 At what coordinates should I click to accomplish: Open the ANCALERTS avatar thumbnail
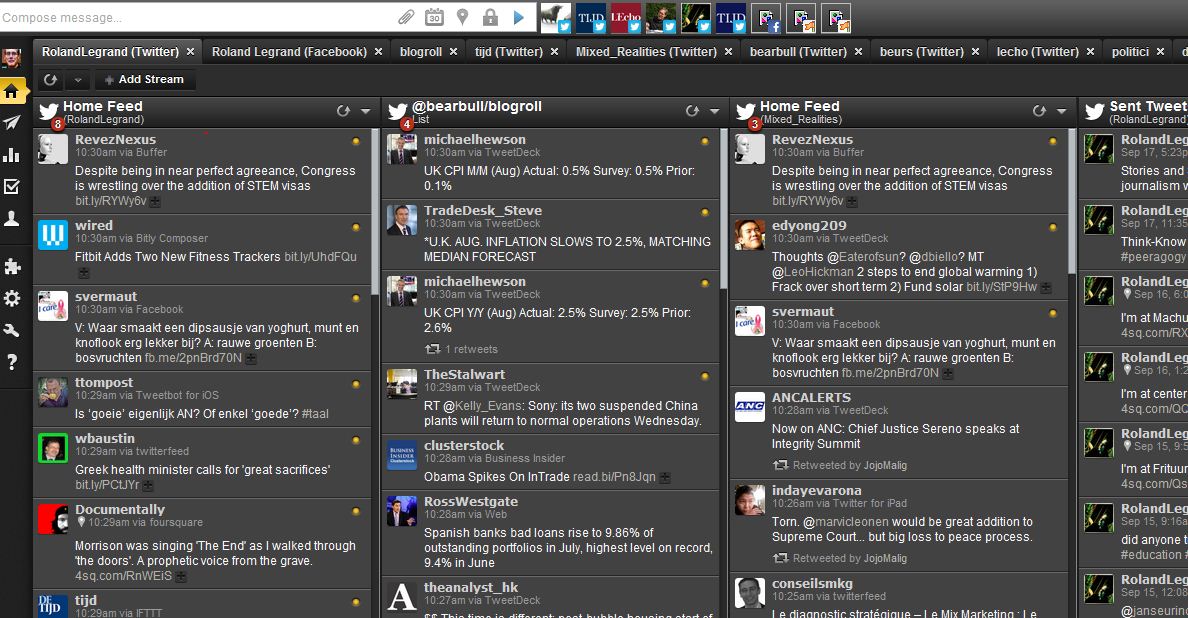[x=749, y=407]
